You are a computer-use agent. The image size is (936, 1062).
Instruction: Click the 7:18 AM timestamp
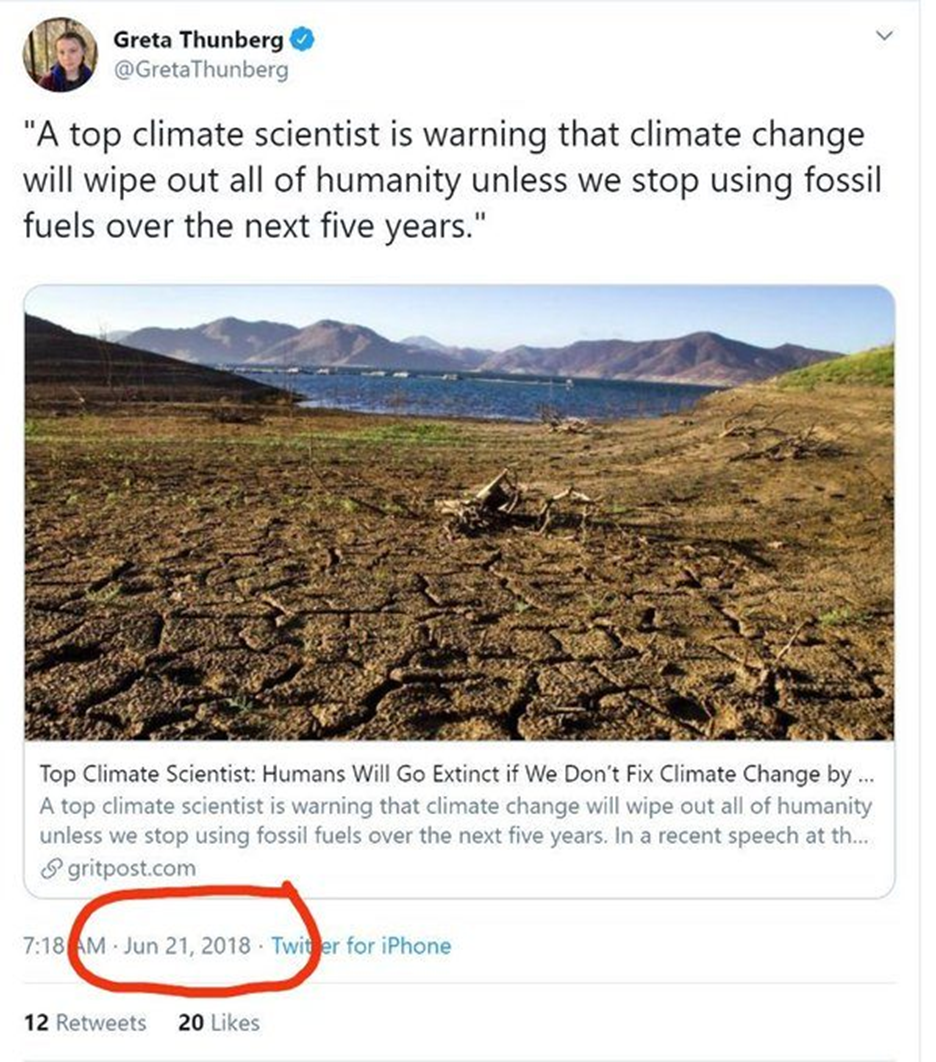(x=62, y=945)
